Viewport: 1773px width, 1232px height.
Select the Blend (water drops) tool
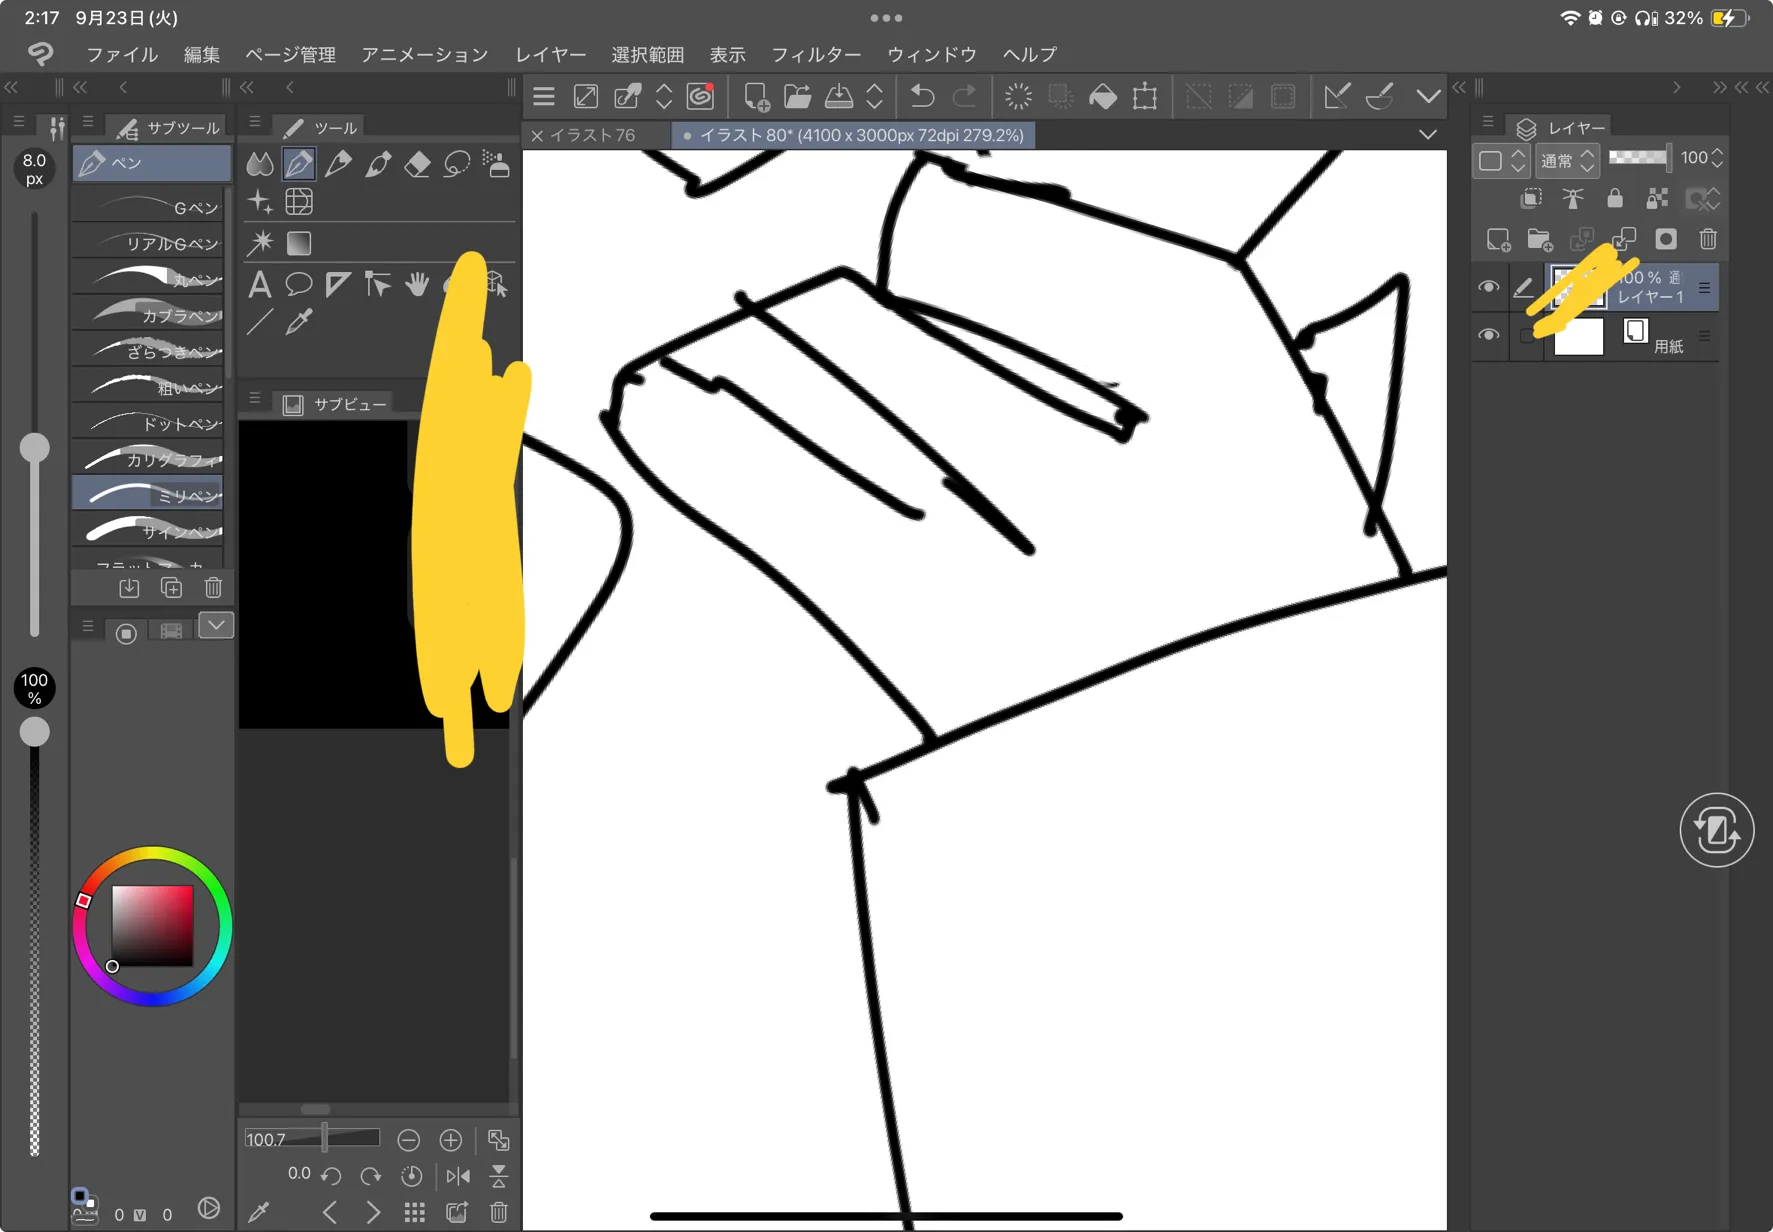[260, 163]
